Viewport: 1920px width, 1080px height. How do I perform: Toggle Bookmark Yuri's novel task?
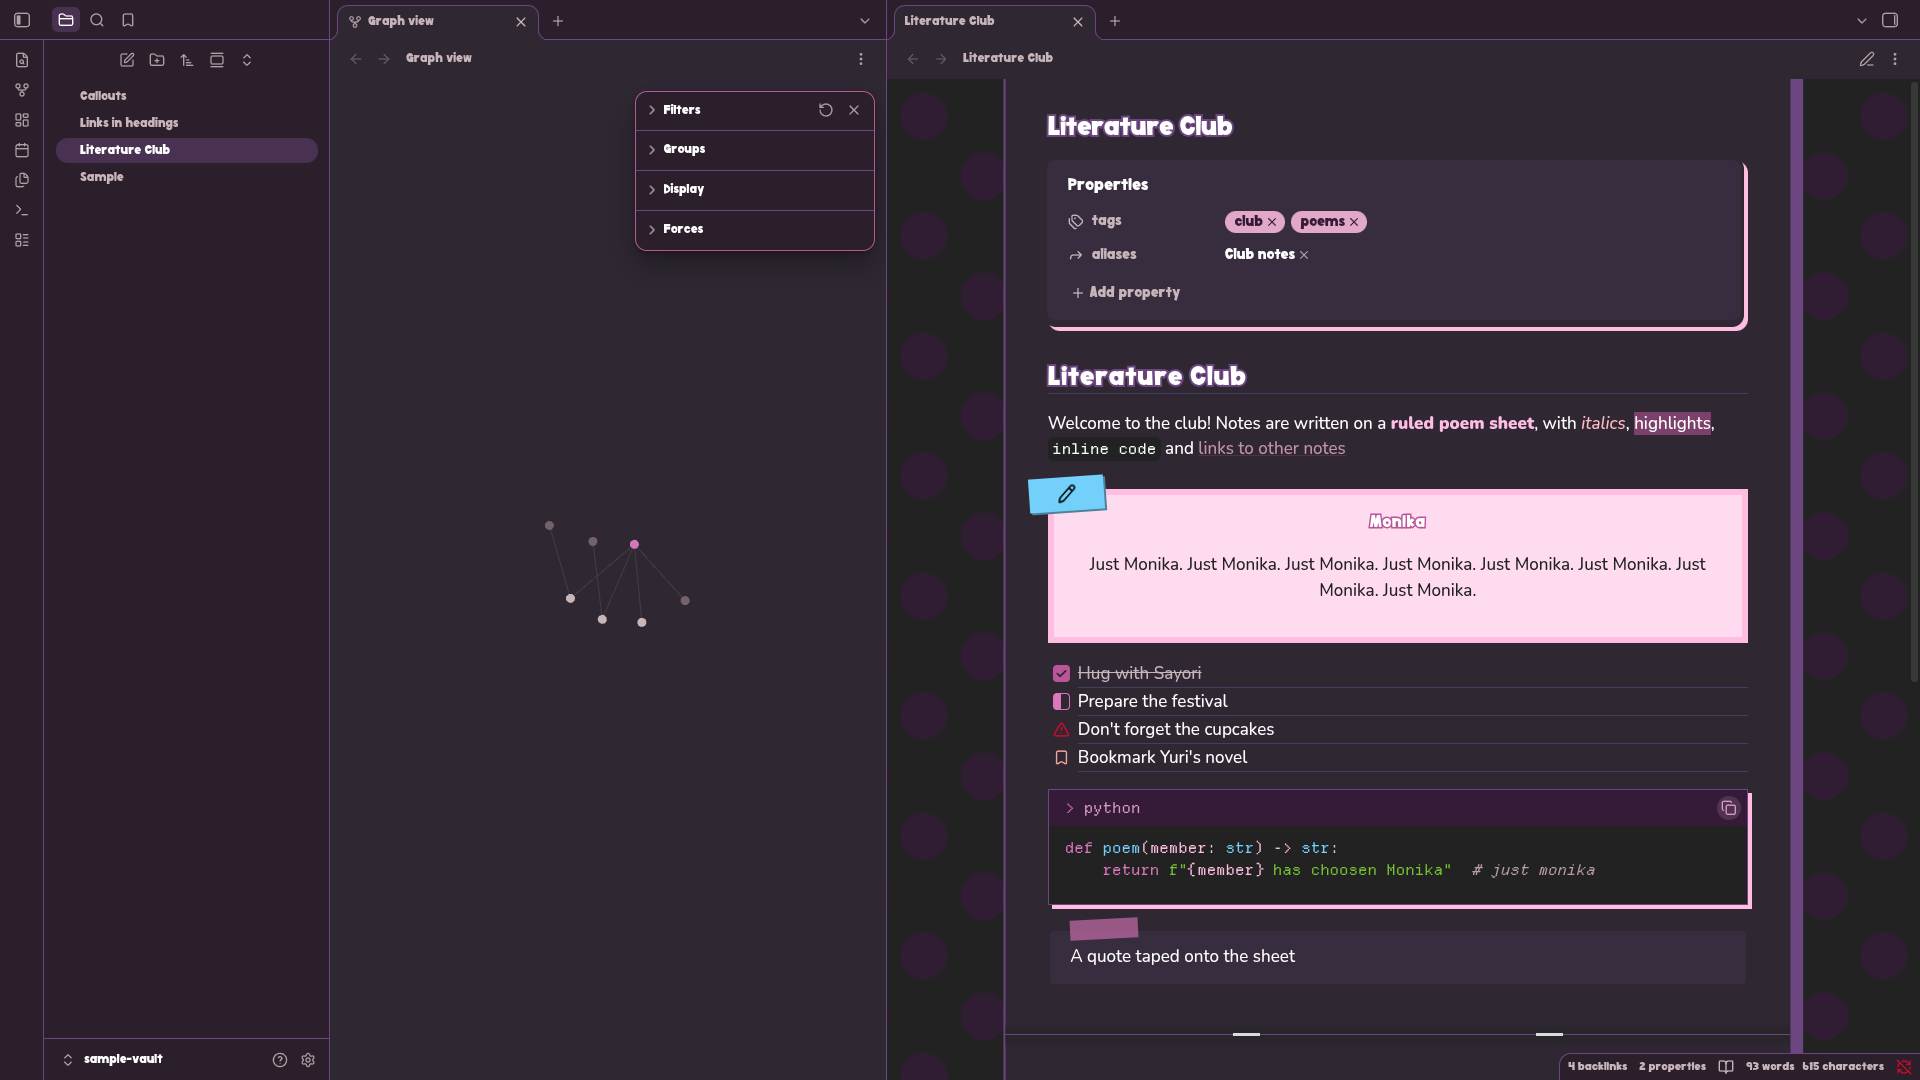pyautogui.click(x=1061, y=758)
